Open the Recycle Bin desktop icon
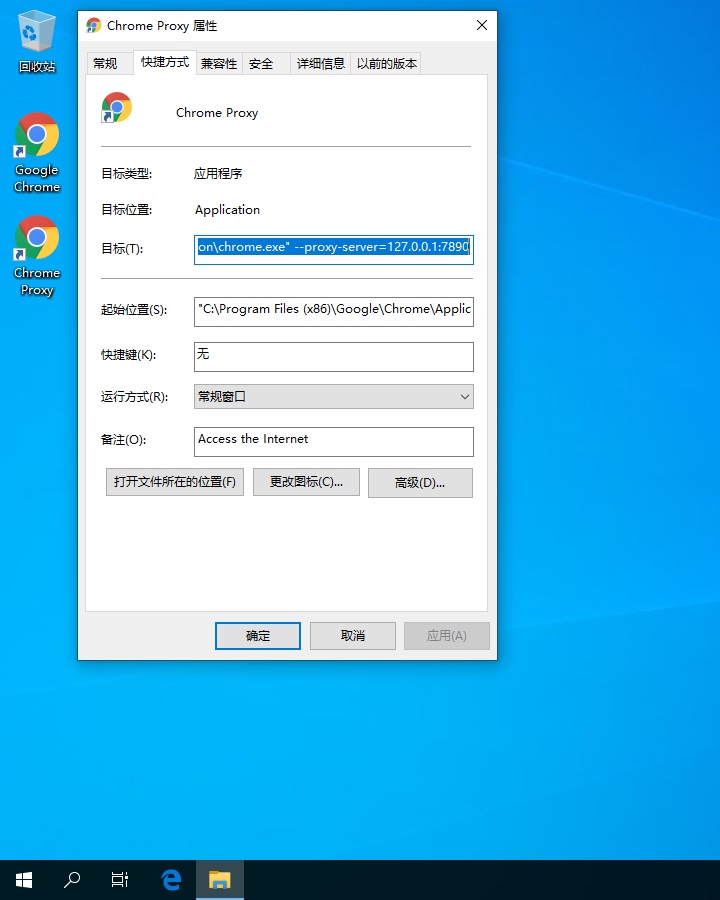 tap(37, 41)
